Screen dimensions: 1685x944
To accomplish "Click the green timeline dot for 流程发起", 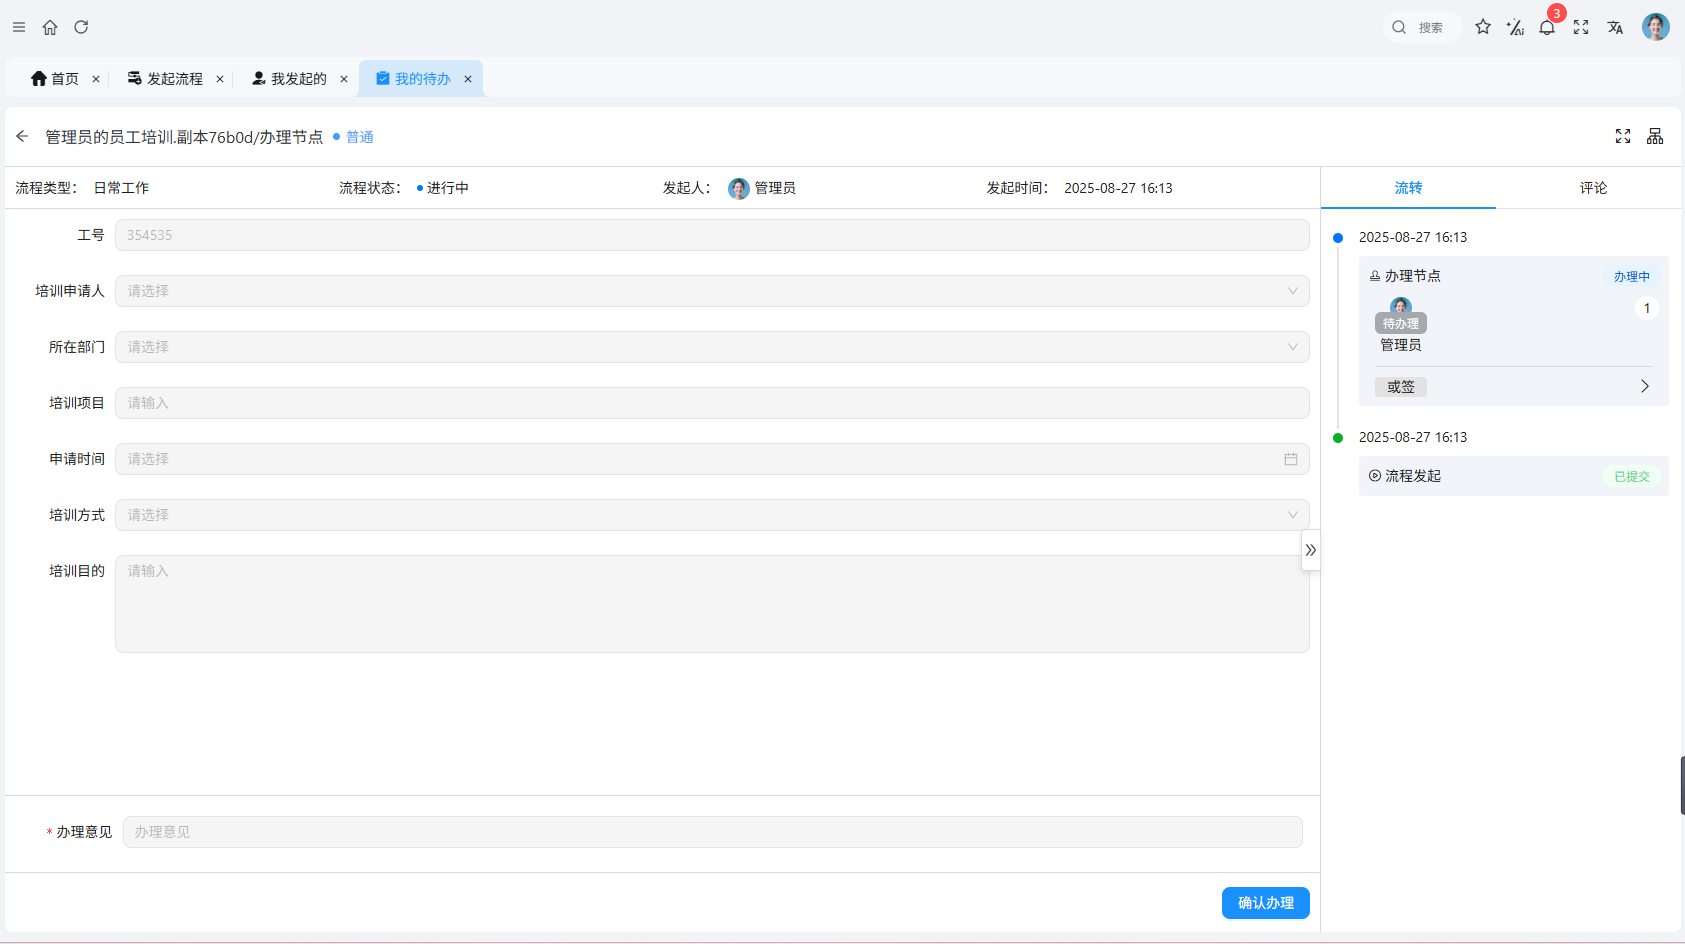I will [1338, 437].
